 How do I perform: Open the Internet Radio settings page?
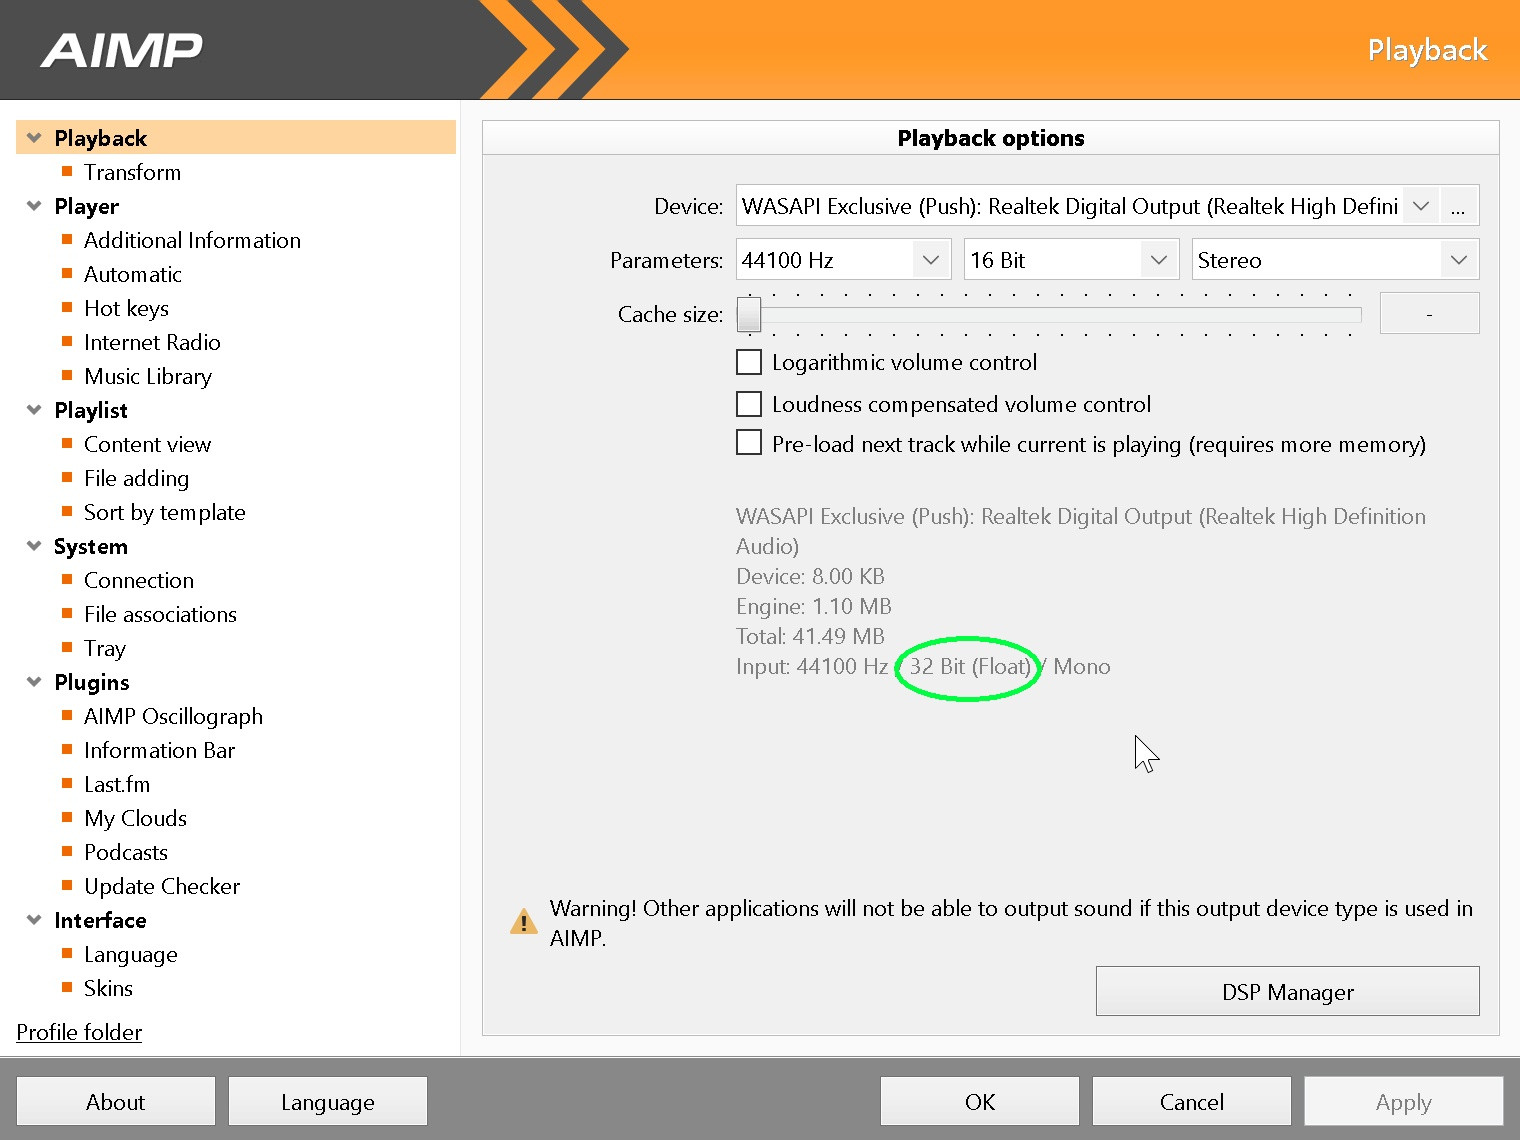(152, 342)
